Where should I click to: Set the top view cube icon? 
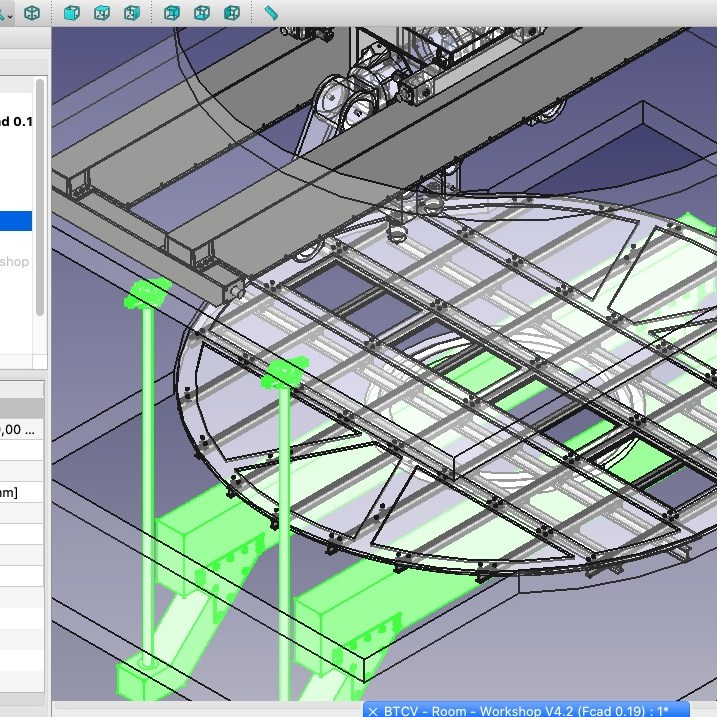pyautogui.click(x=102, y=13)
